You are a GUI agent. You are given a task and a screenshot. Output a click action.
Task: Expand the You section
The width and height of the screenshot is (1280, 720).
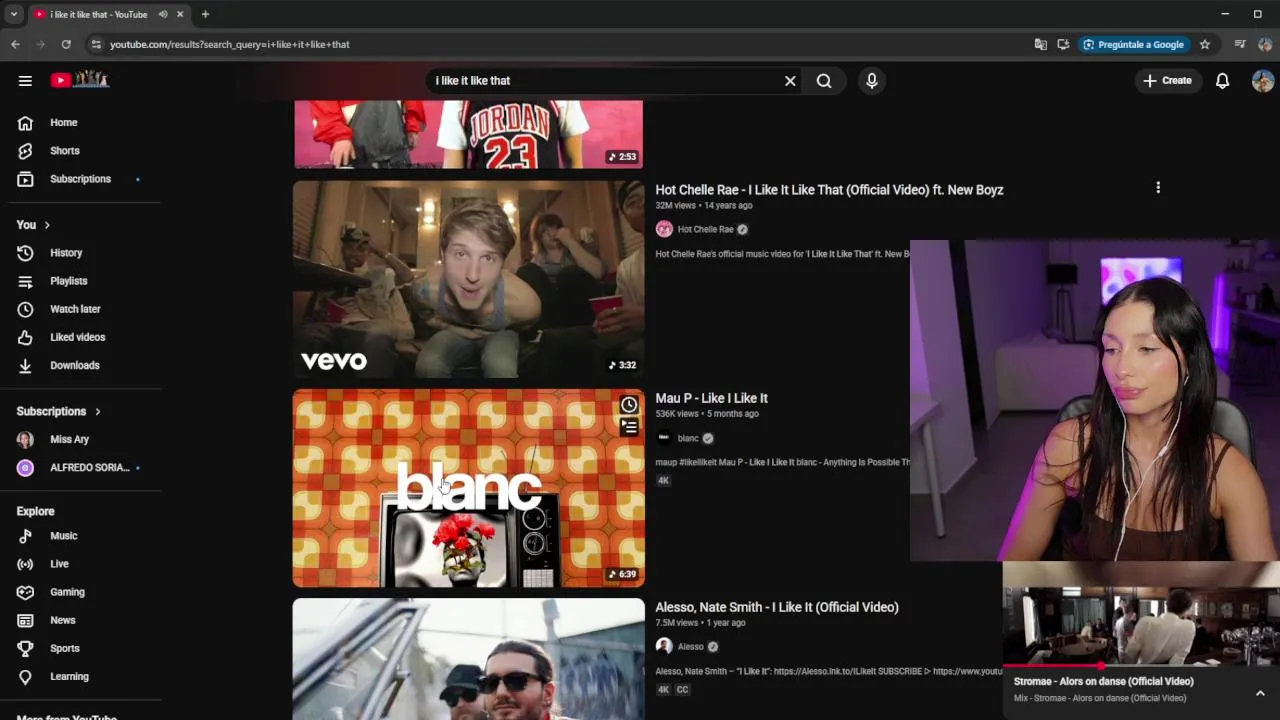pos(33,225)
